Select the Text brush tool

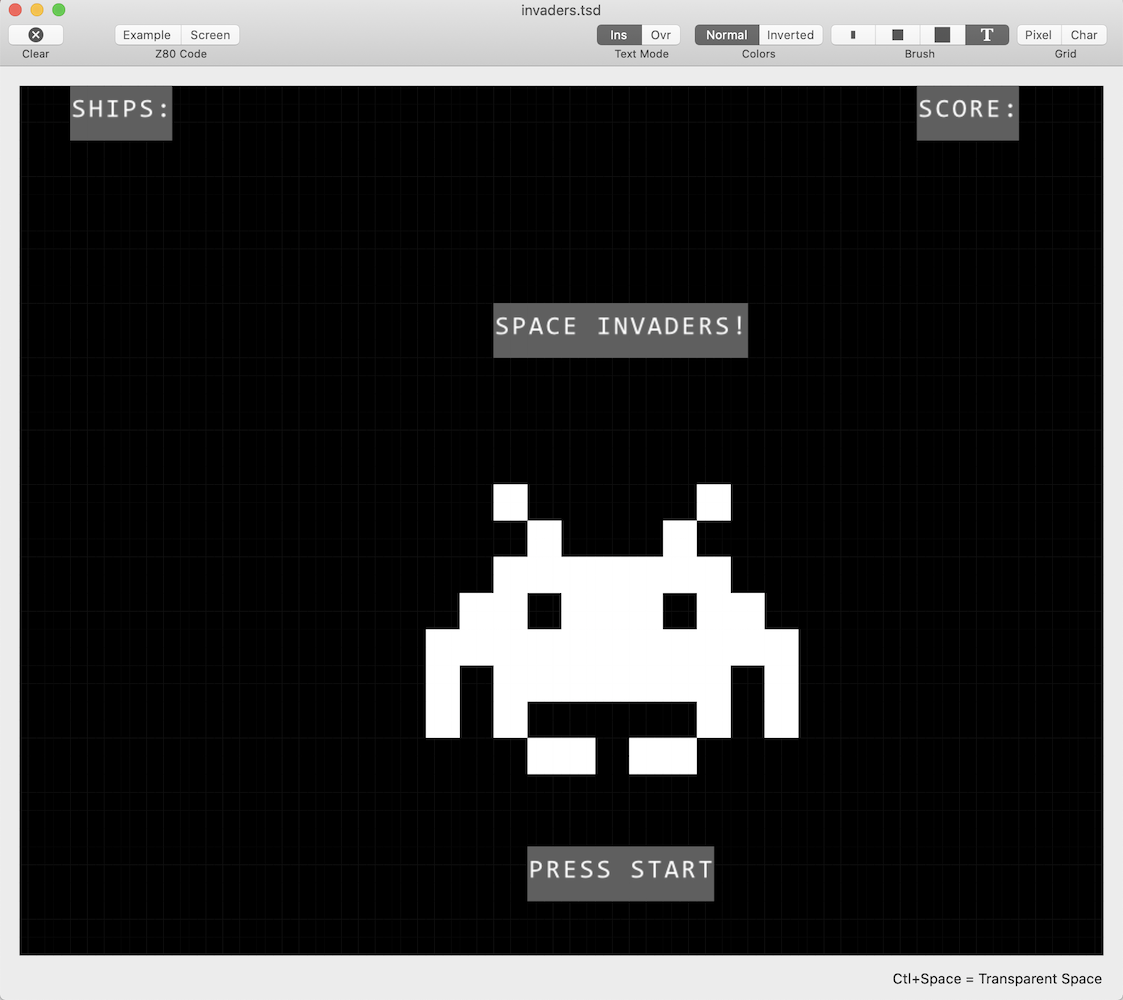point(987,35)
